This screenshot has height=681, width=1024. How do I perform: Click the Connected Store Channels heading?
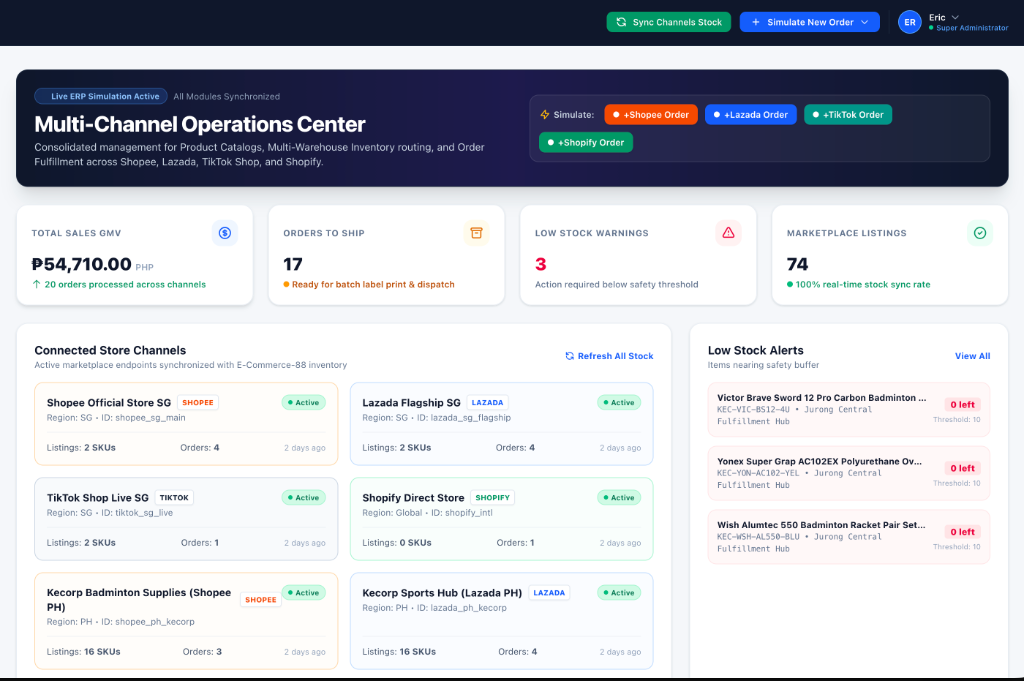110,351
